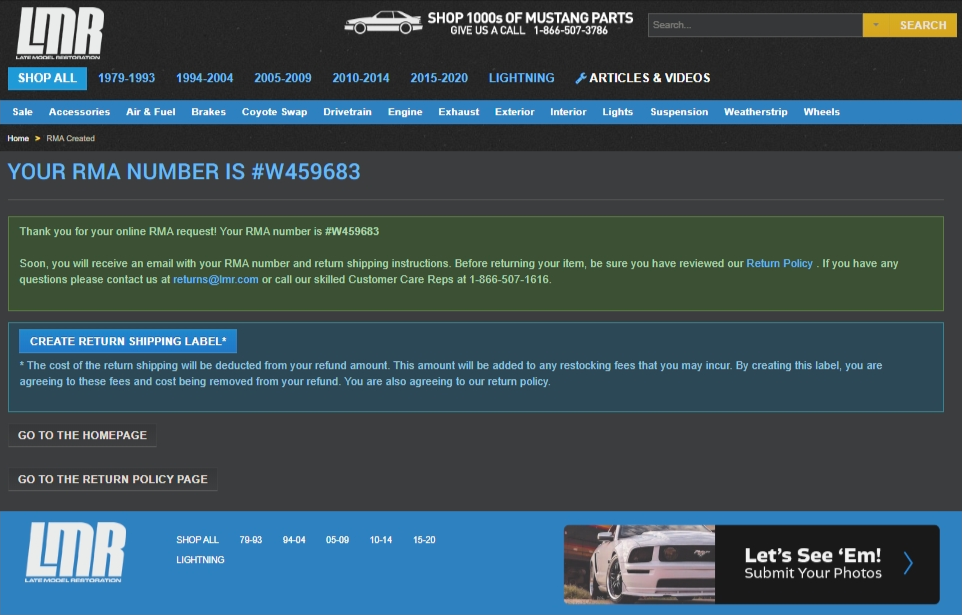Click the Coyote Swap category link
This screenshot has width=962, height=615.
point(274,111)
